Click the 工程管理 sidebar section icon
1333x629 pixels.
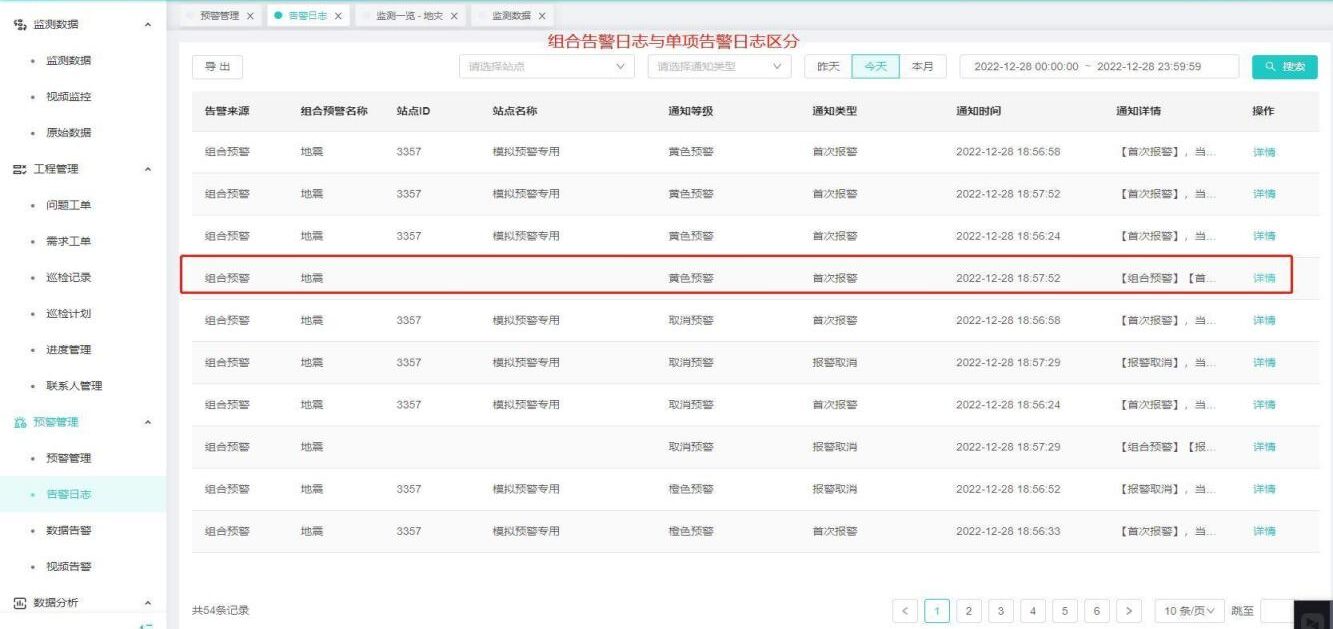[x=19, y=169]
